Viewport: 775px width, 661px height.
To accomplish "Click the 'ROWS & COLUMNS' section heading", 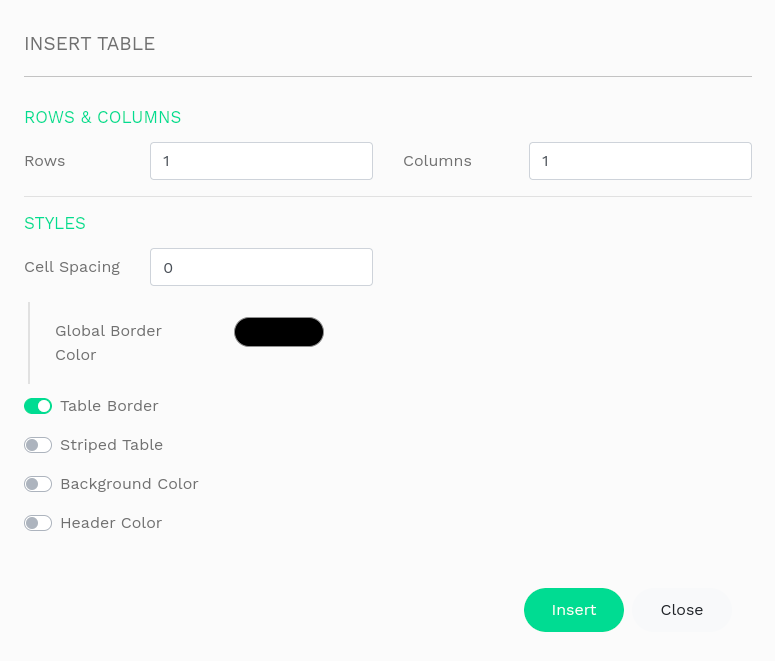I will point(103,117).
